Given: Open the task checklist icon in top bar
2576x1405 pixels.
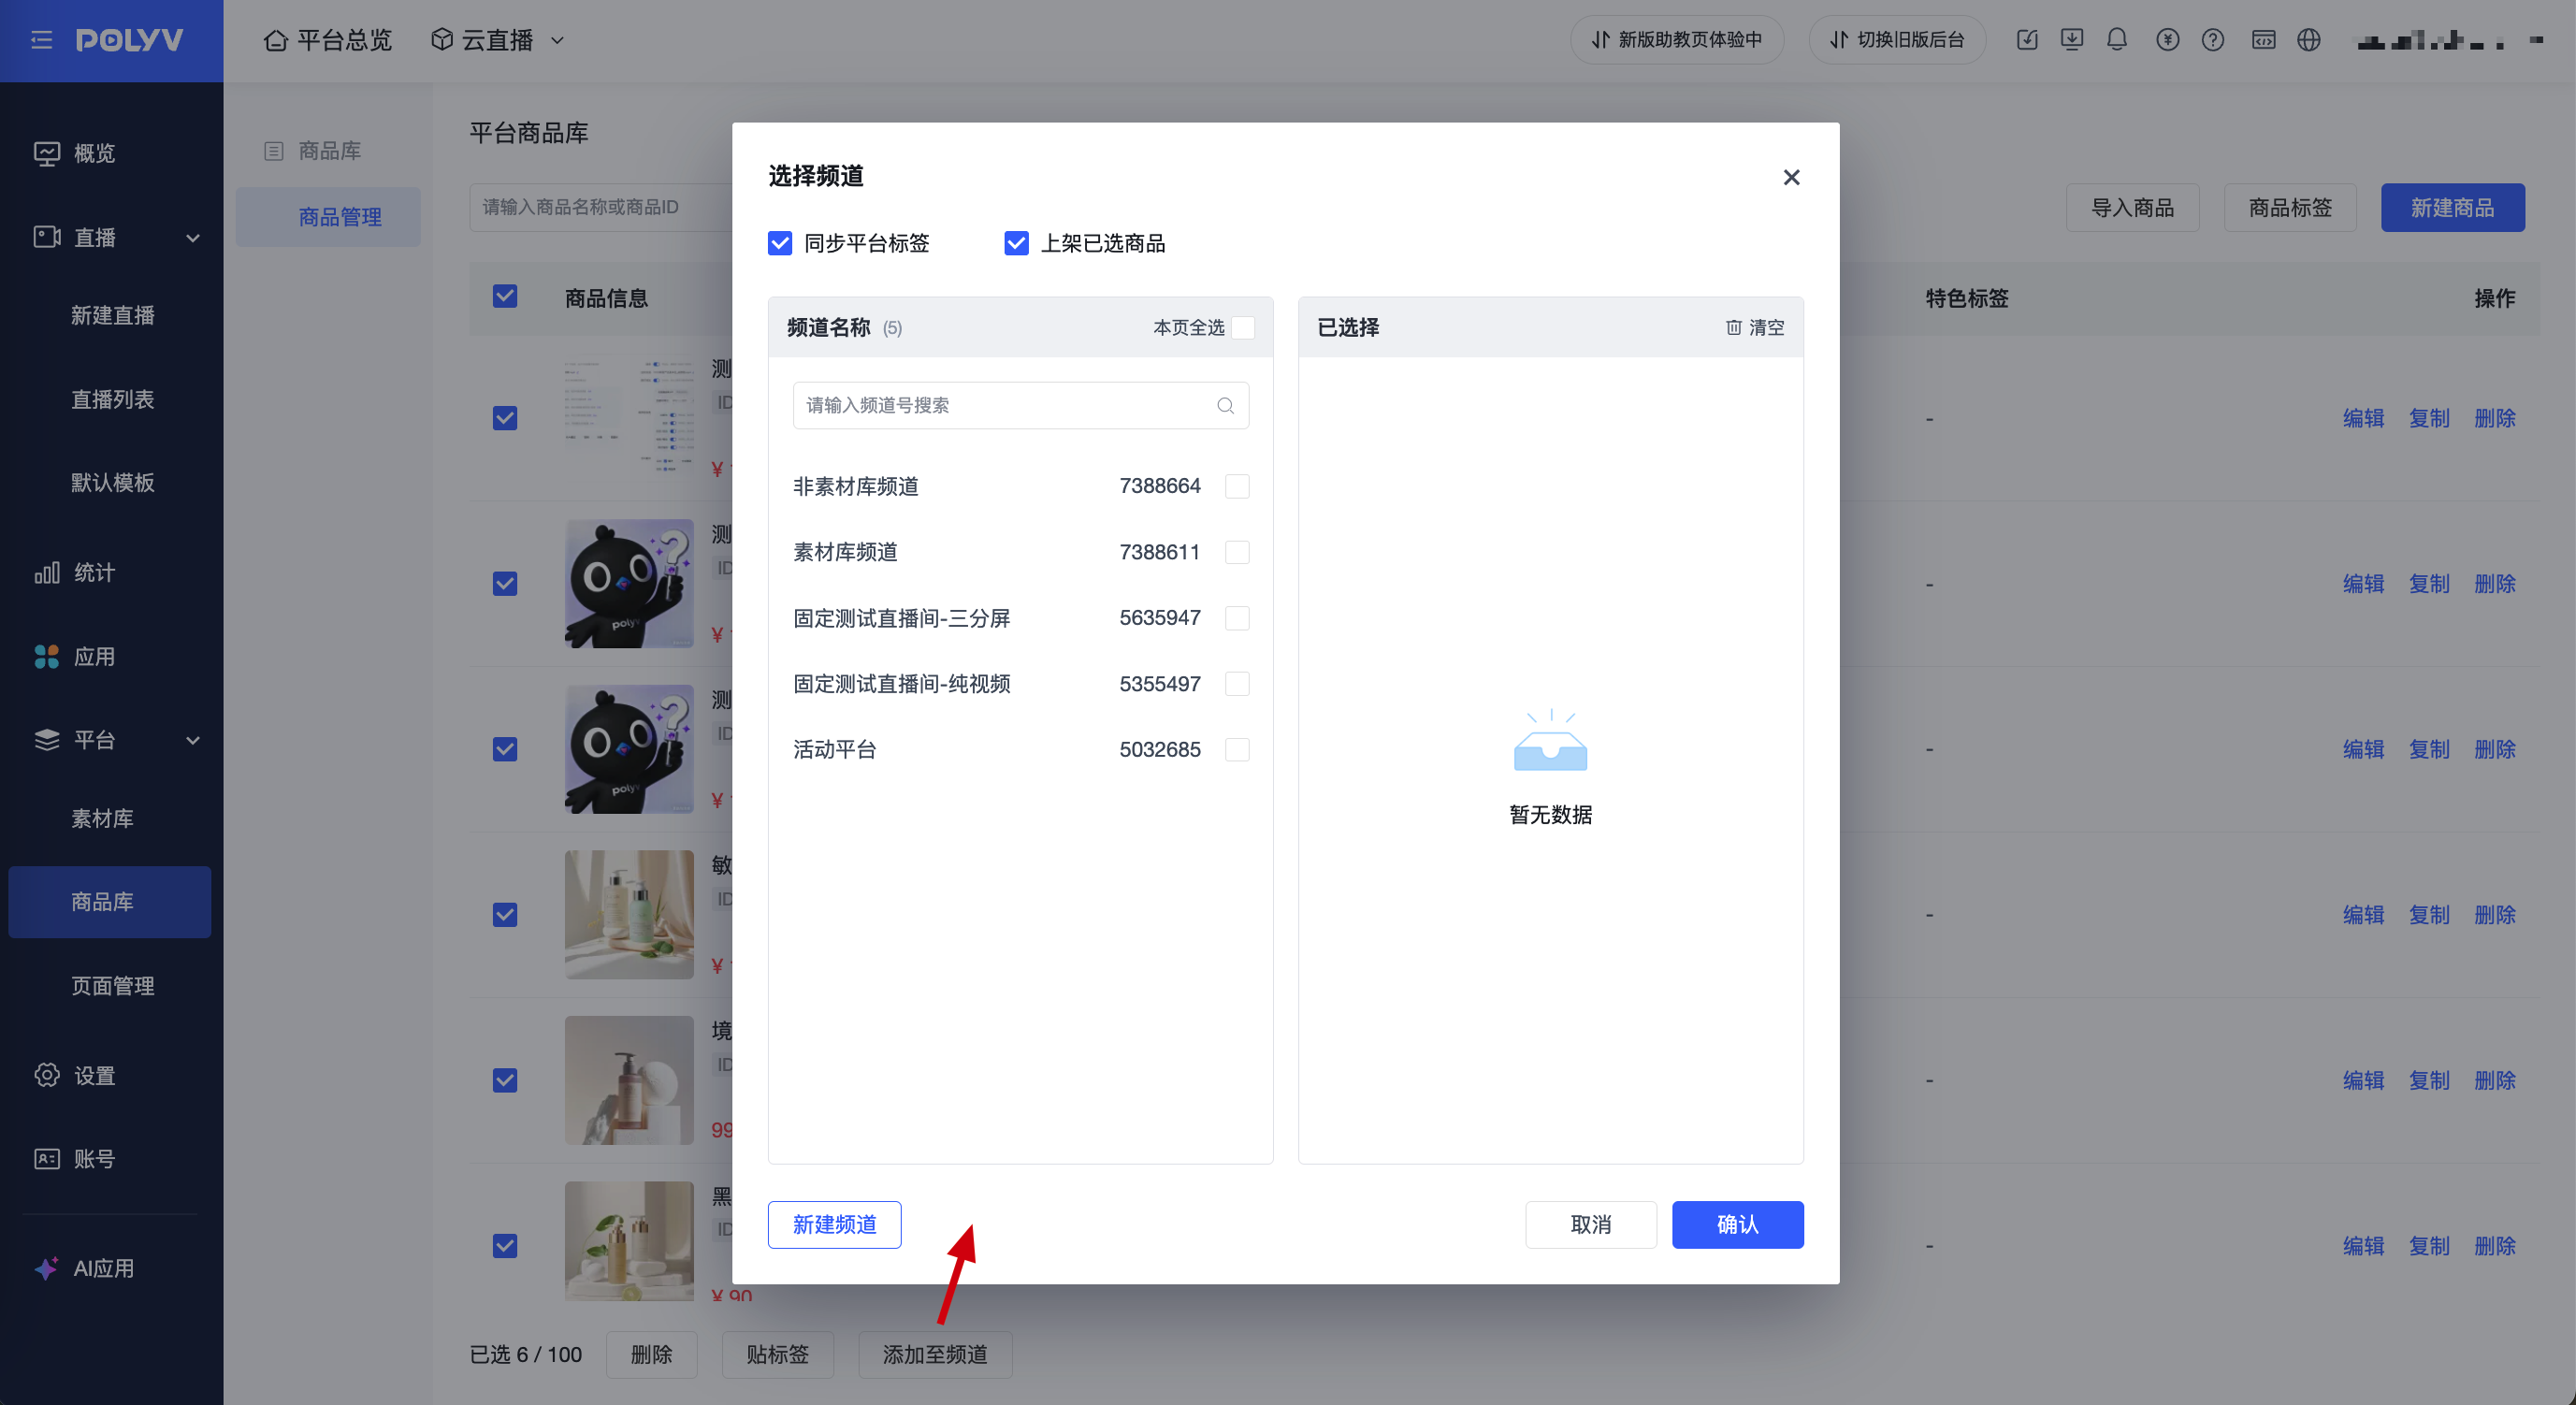Looking at the screenshot, I should 2027,40.
